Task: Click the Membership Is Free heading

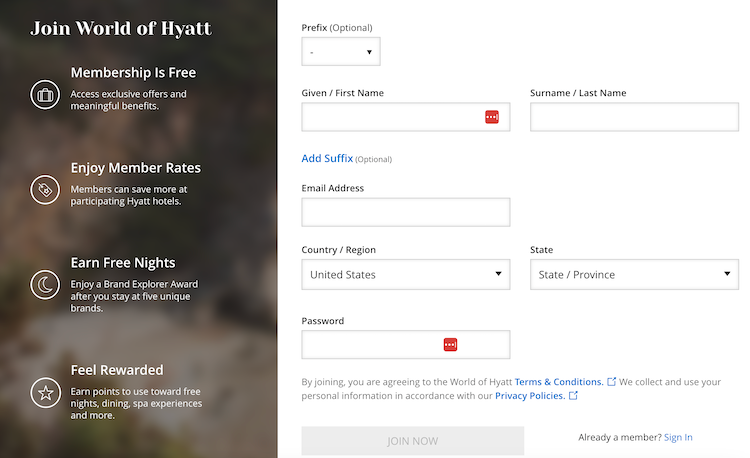Action: [133, 73]
